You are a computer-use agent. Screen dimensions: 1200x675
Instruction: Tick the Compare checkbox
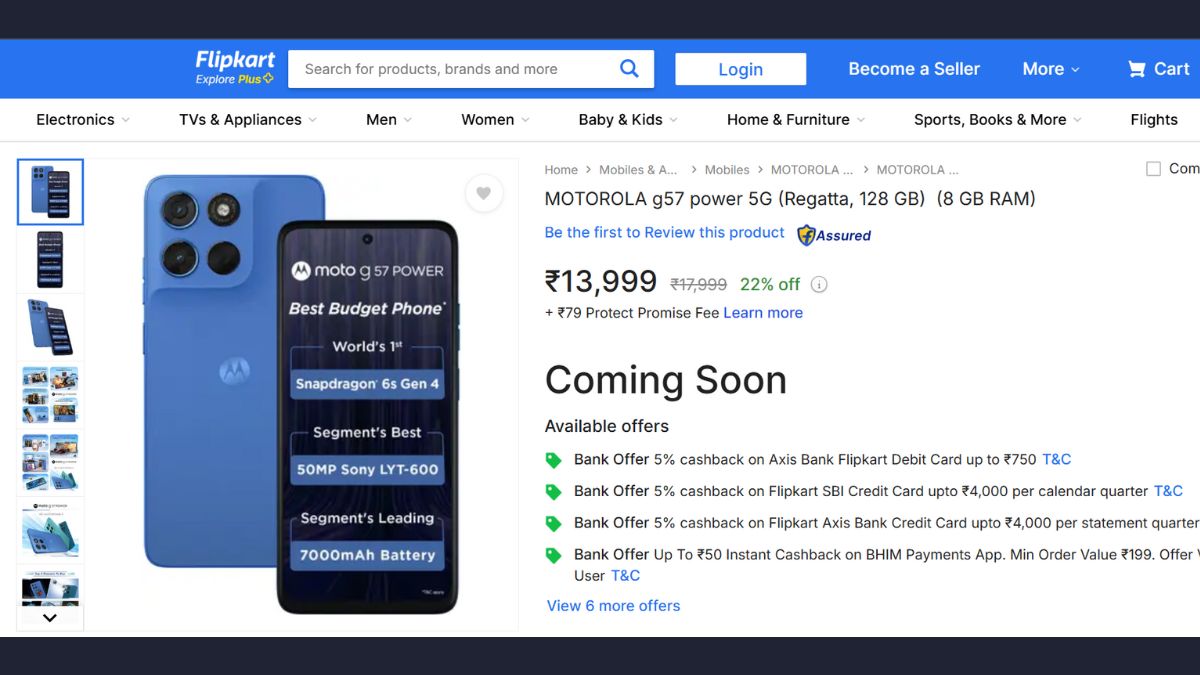pyautogui.click(x=1153, y=169)
